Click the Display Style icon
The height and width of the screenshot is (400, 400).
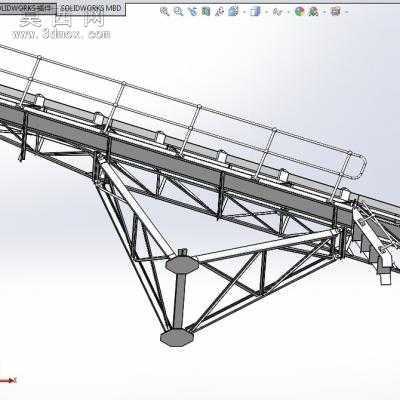coord(255,12)
